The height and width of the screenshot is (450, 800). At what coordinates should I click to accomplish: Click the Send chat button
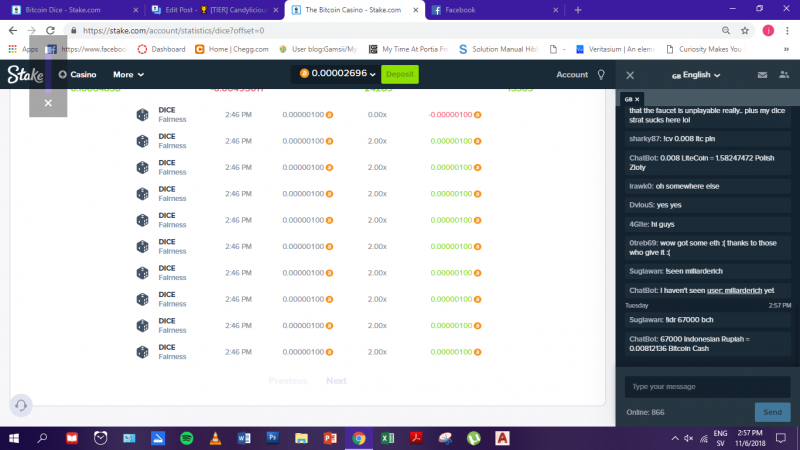coord(772,412)
